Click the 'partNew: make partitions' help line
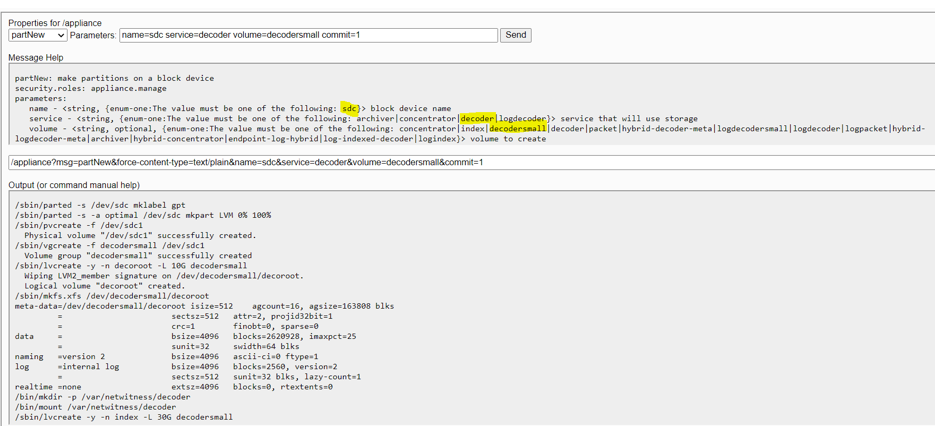935x432 pixels. click(x=114, y=78)
